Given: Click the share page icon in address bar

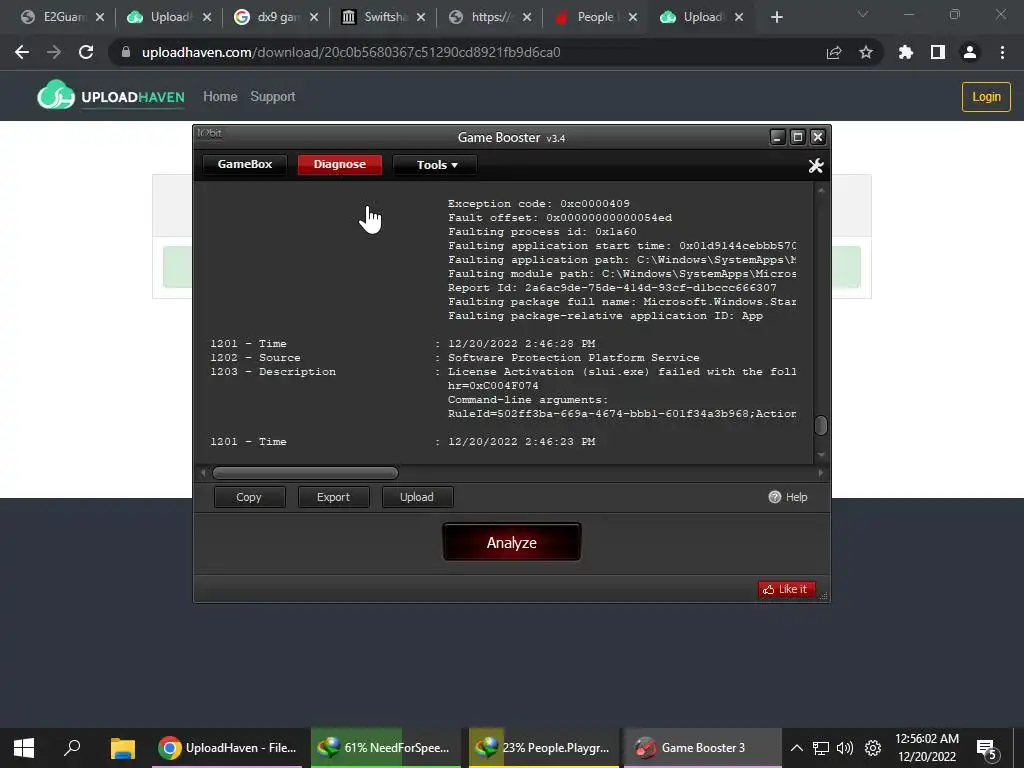Looking at the screenshot, I should [834, 52].
